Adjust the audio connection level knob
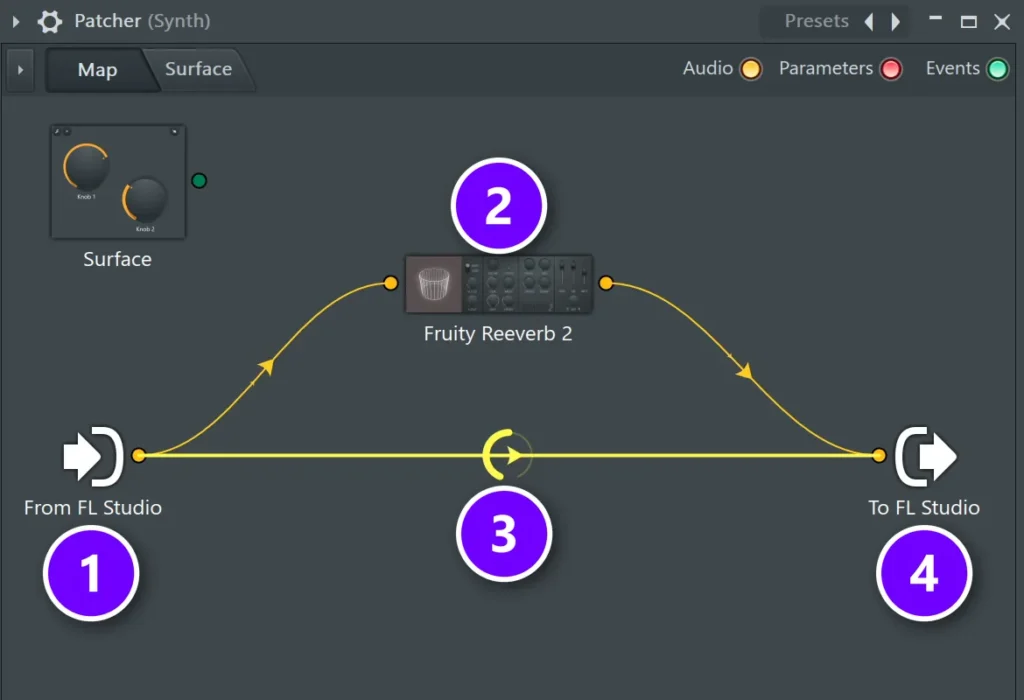Image resolution: width=1024 pixels, height=700 pixels. click(x=507, y=455)
